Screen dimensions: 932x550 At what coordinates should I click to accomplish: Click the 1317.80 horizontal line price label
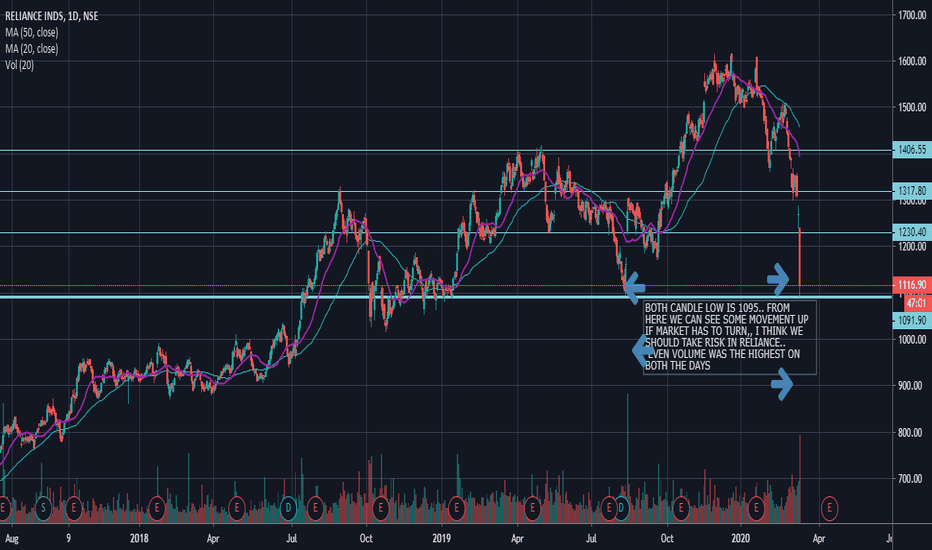click(x=912, y=190)
